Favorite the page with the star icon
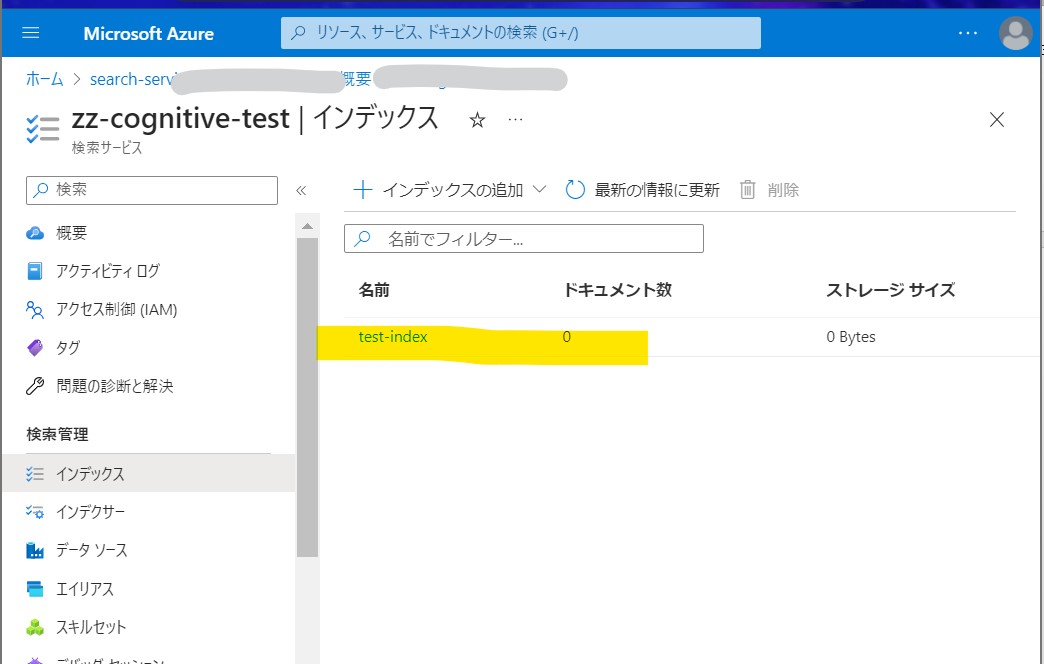This screenshot has width=1044, height=664. click(x=477, y=120)
